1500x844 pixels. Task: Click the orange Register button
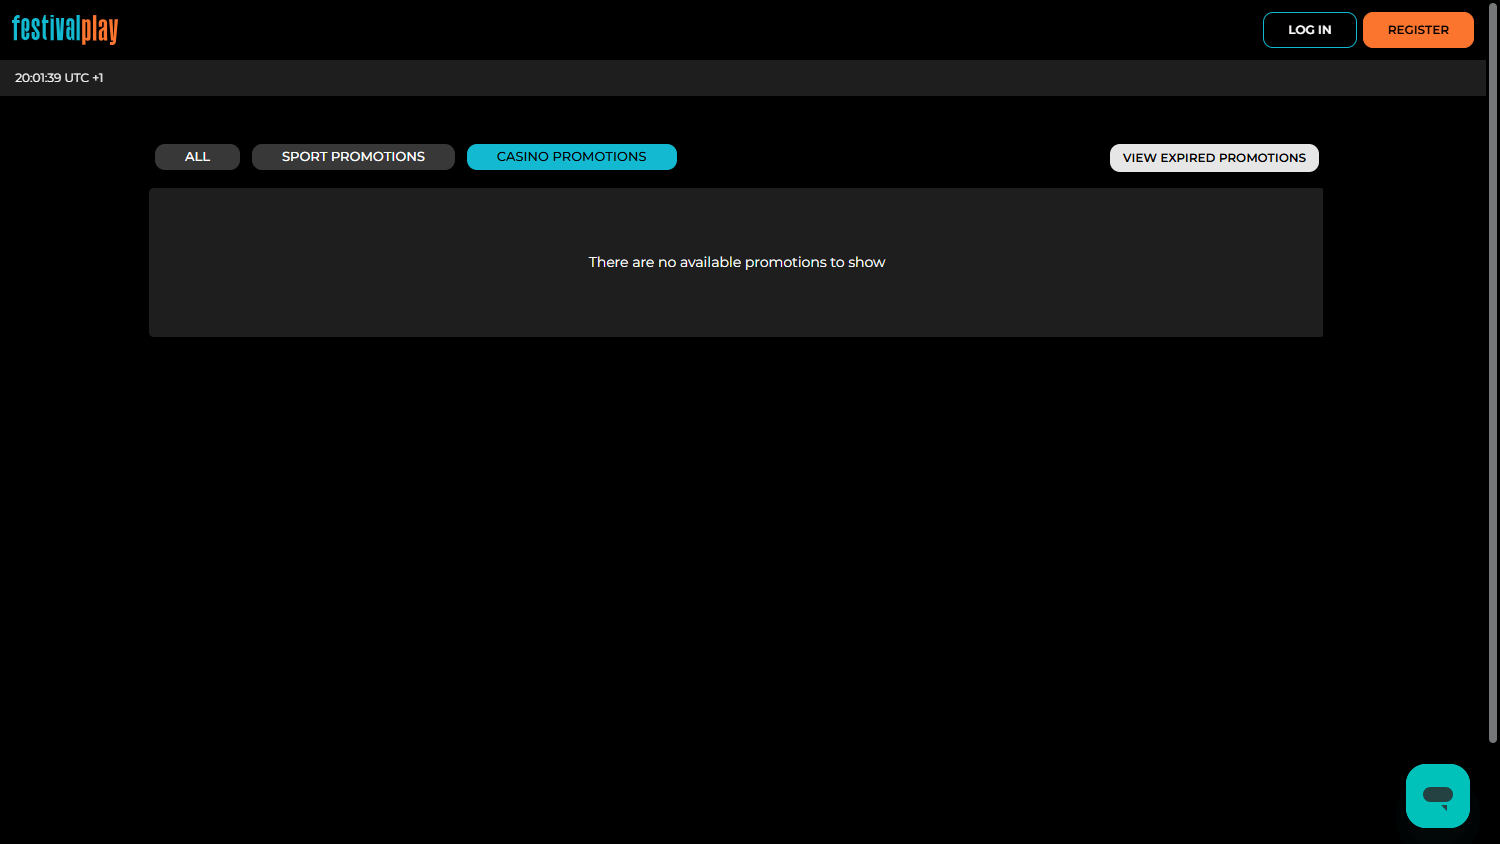click(1417, 30)
